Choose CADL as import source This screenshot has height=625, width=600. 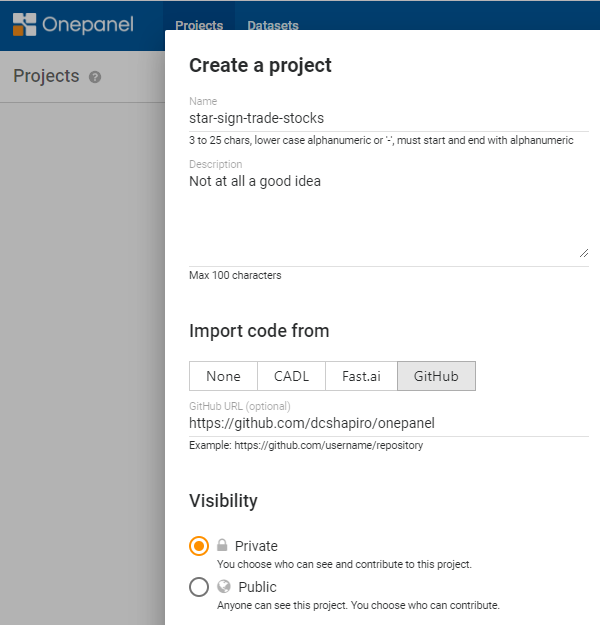point(292,376)
